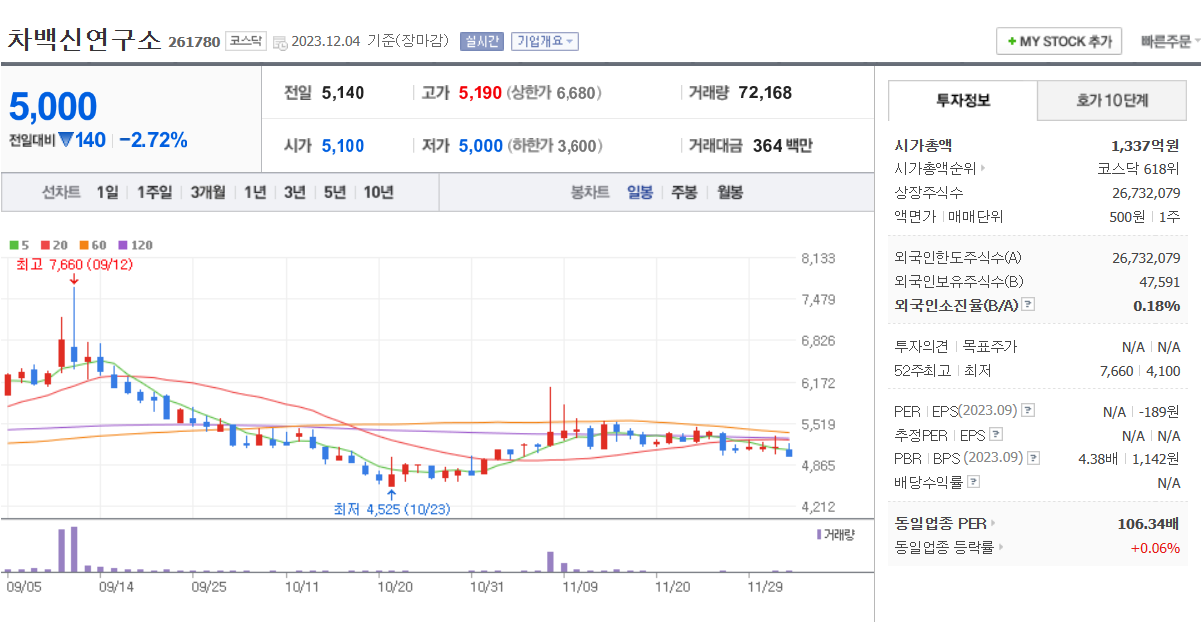Click the 저가 value 5,000
The height and width of the screenshot is (622, 1204).
[480, 146]
